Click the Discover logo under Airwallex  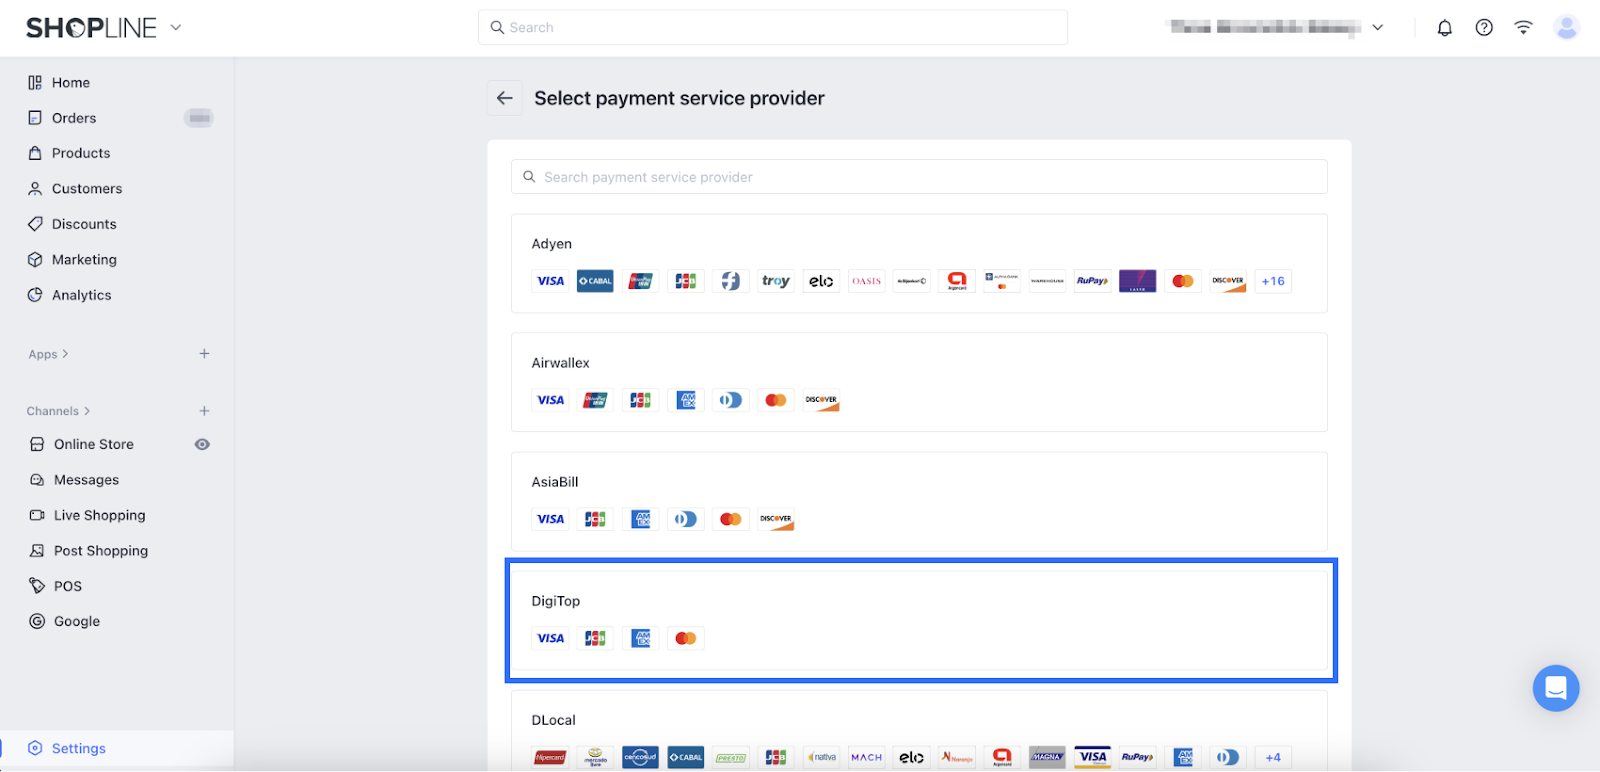coord(821,400)
